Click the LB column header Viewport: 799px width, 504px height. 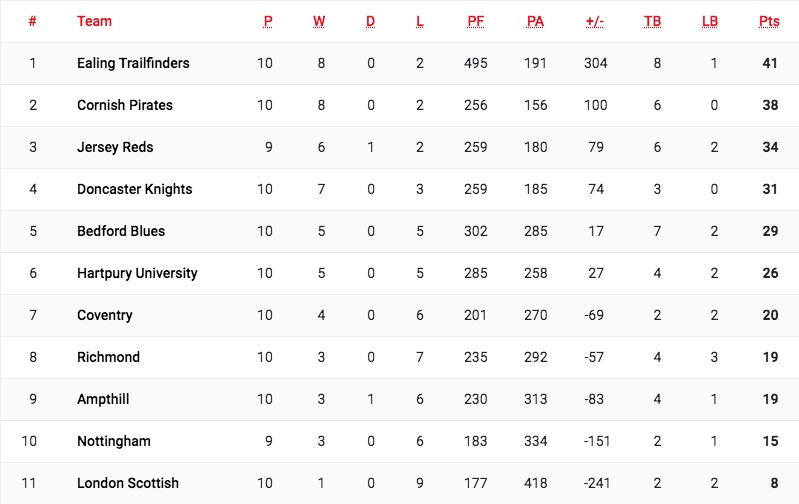click(710, 21)
